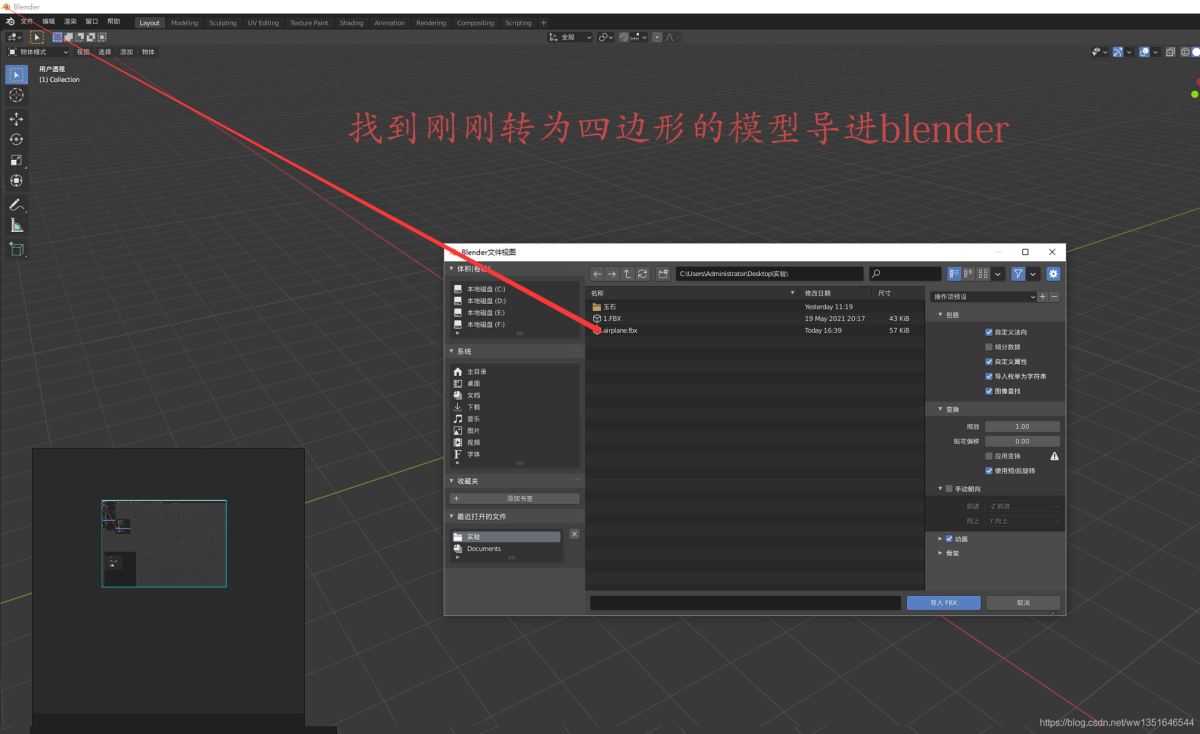The image size is (1200, 734).
Task: Switch file view to vertical list
Action: click(x=954, y=274)
